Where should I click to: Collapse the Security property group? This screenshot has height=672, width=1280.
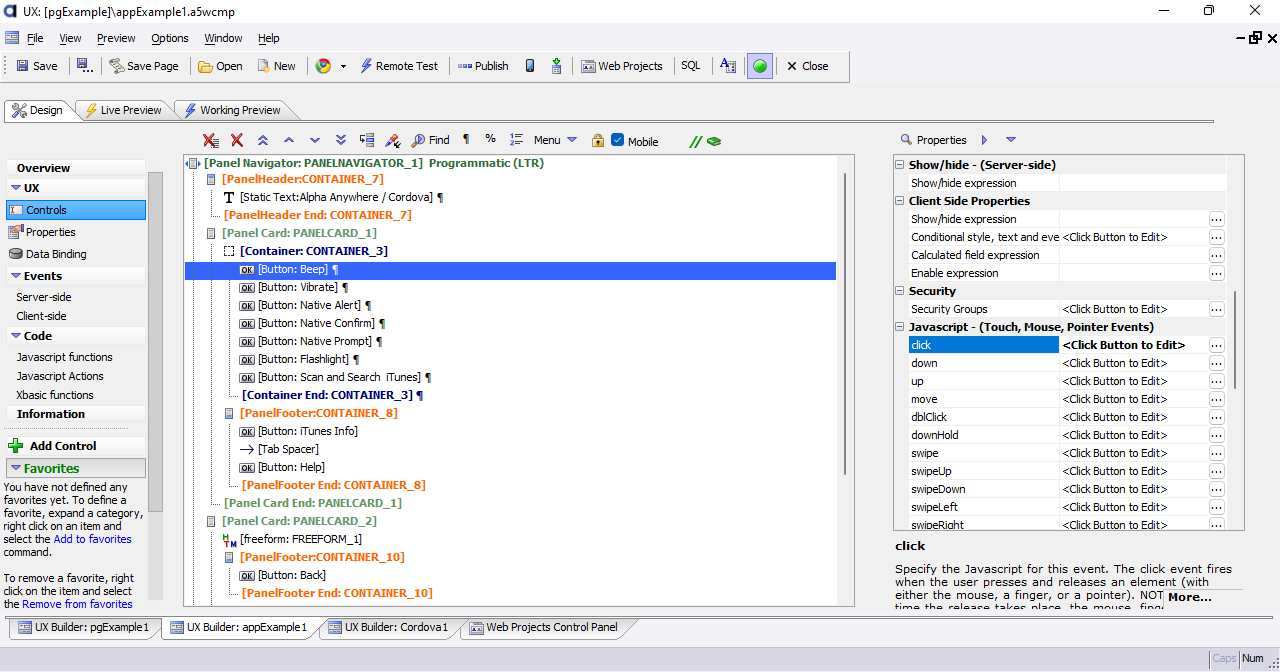pos(899,291)
